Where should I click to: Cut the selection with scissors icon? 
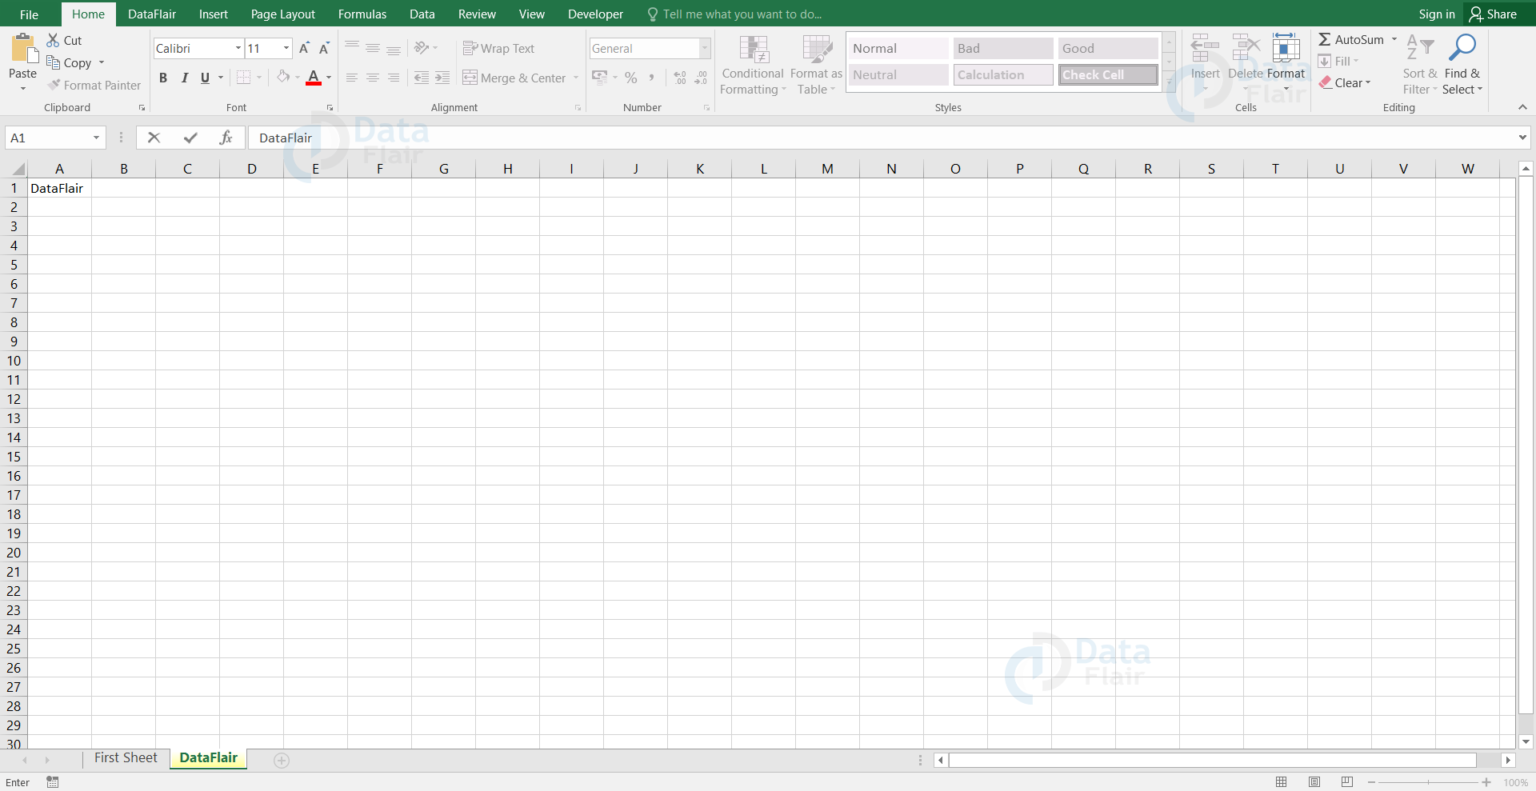(53, 40)
